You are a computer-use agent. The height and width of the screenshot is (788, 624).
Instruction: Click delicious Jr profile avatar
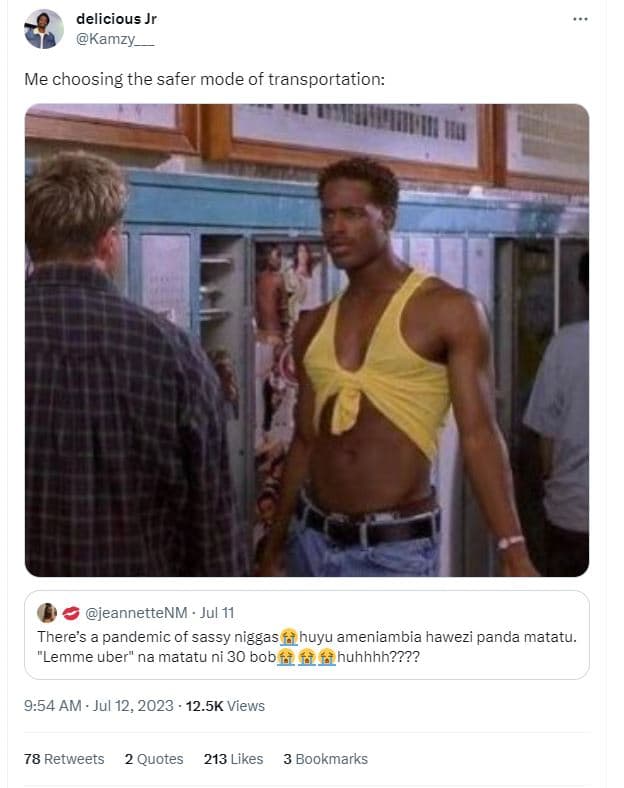(44, 29)
